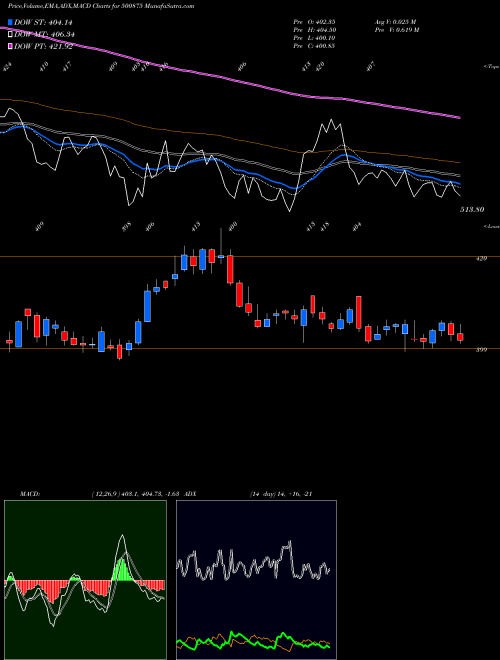Select the Pre L: 400.10 value
This screenshot has height=660, width=500.
(314, 37)
